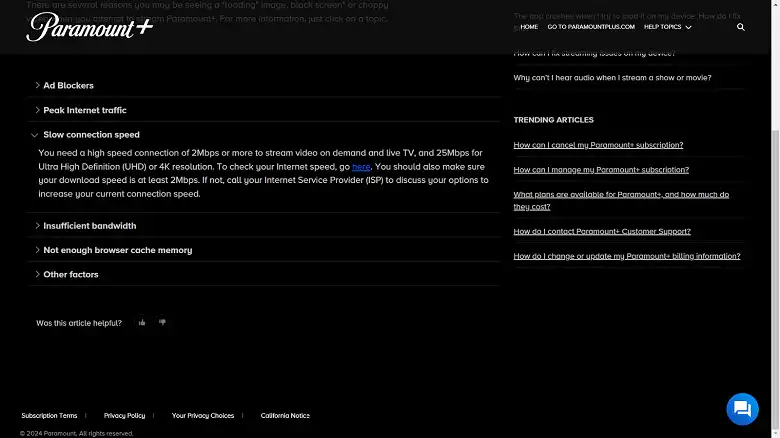Open 'How can I cancel my Paramount+ subscription?'

598,145
